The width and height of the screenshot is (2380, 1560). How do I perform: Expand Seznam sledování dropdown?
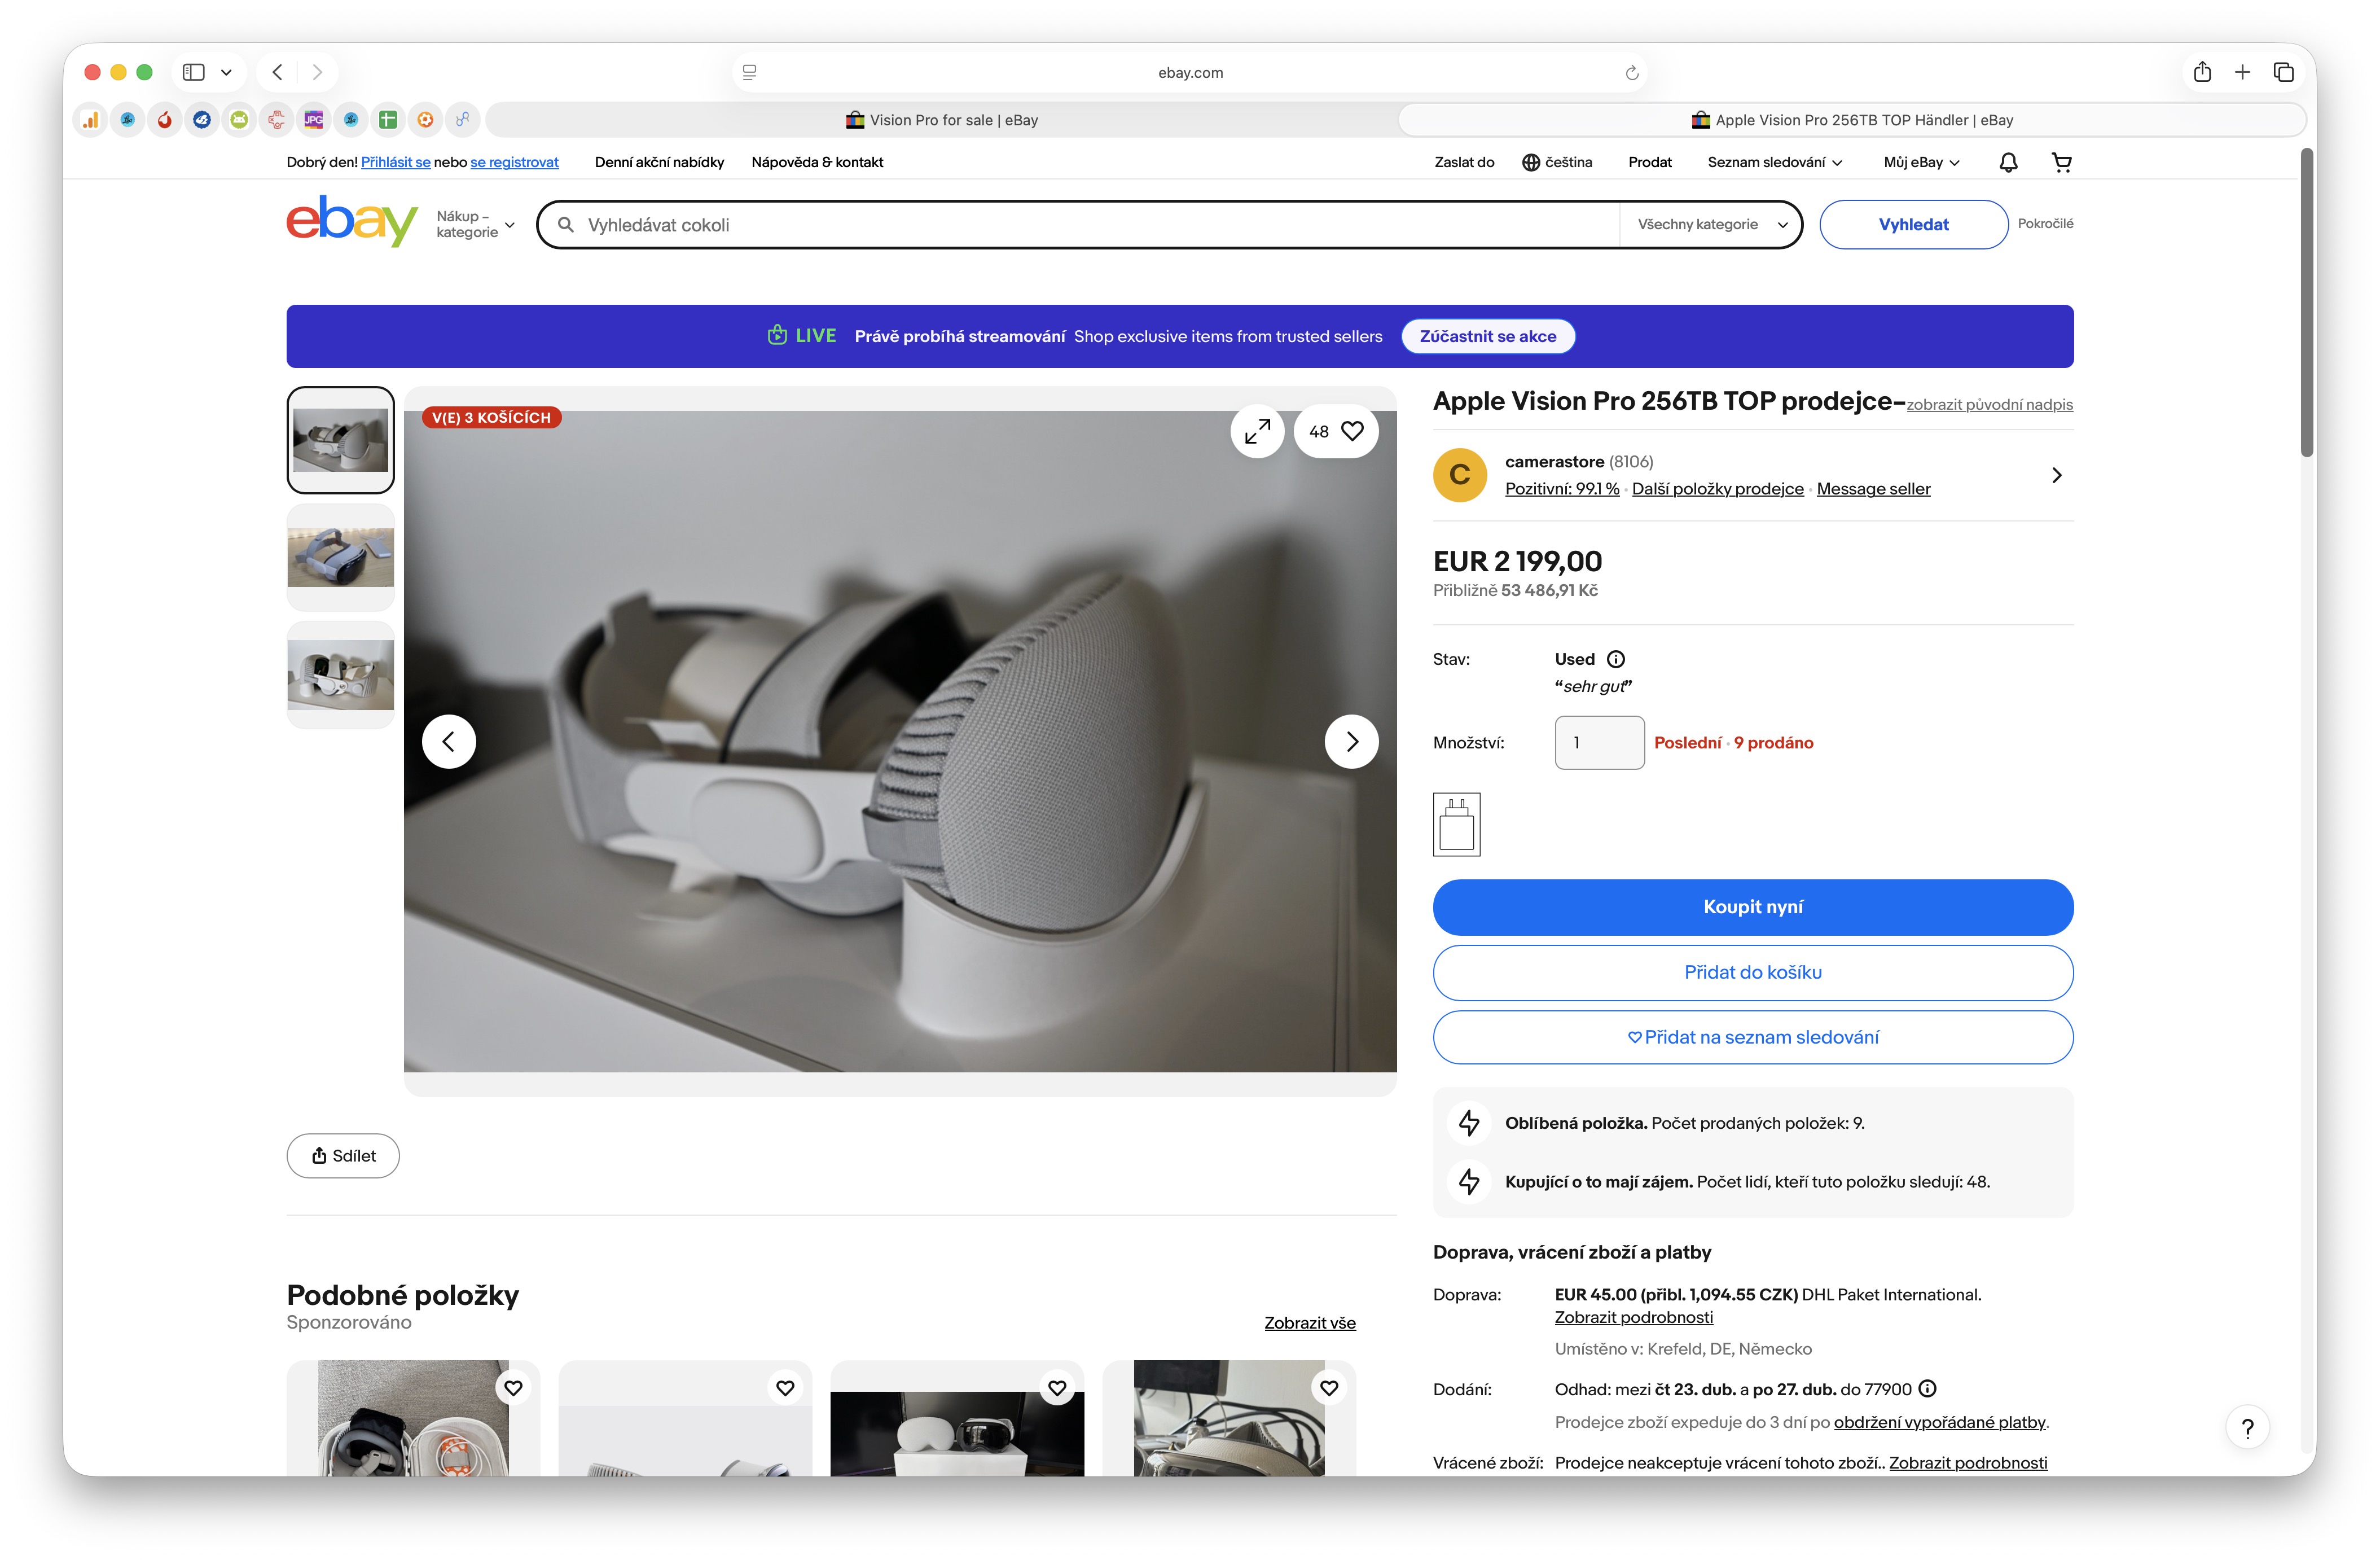coord(1774,162)
